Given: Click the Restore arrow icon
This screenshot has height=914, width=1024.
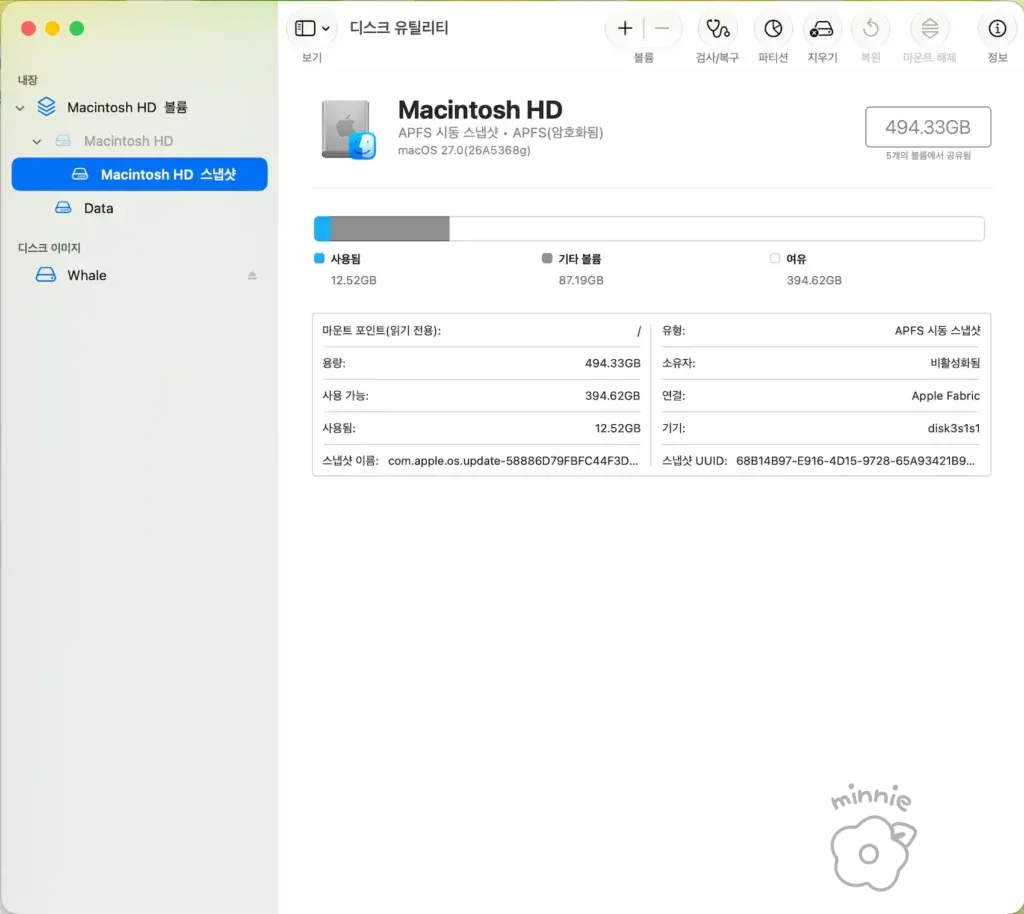Looking at the screenshot, I should click(870, 29).
